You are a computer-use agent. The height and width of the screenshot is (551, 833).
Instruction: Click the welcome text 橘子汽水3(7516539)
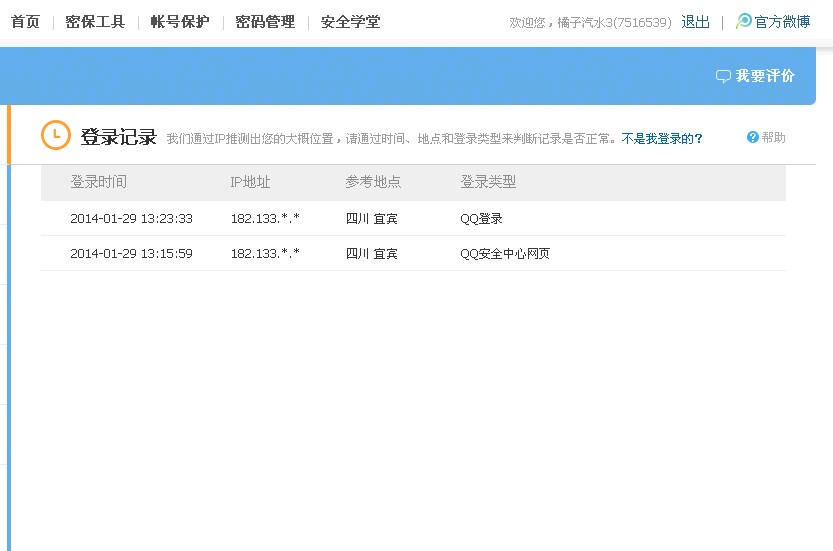(x=614, y=22)
